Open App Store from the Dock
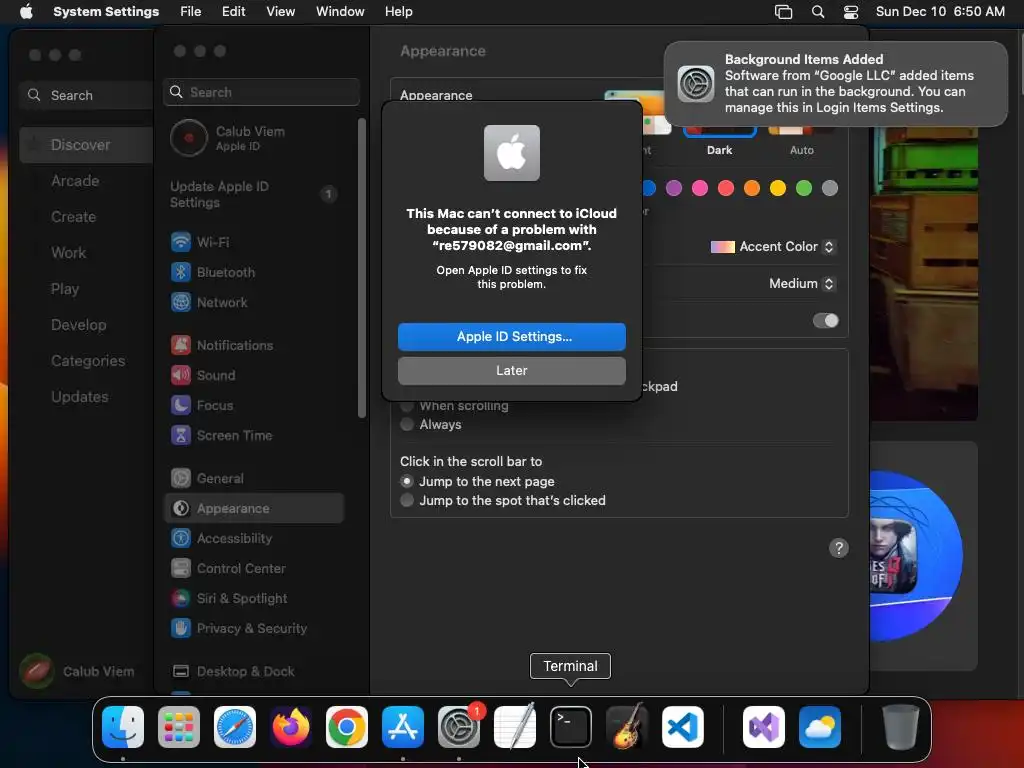1024x768 pixels. point(403,726)
